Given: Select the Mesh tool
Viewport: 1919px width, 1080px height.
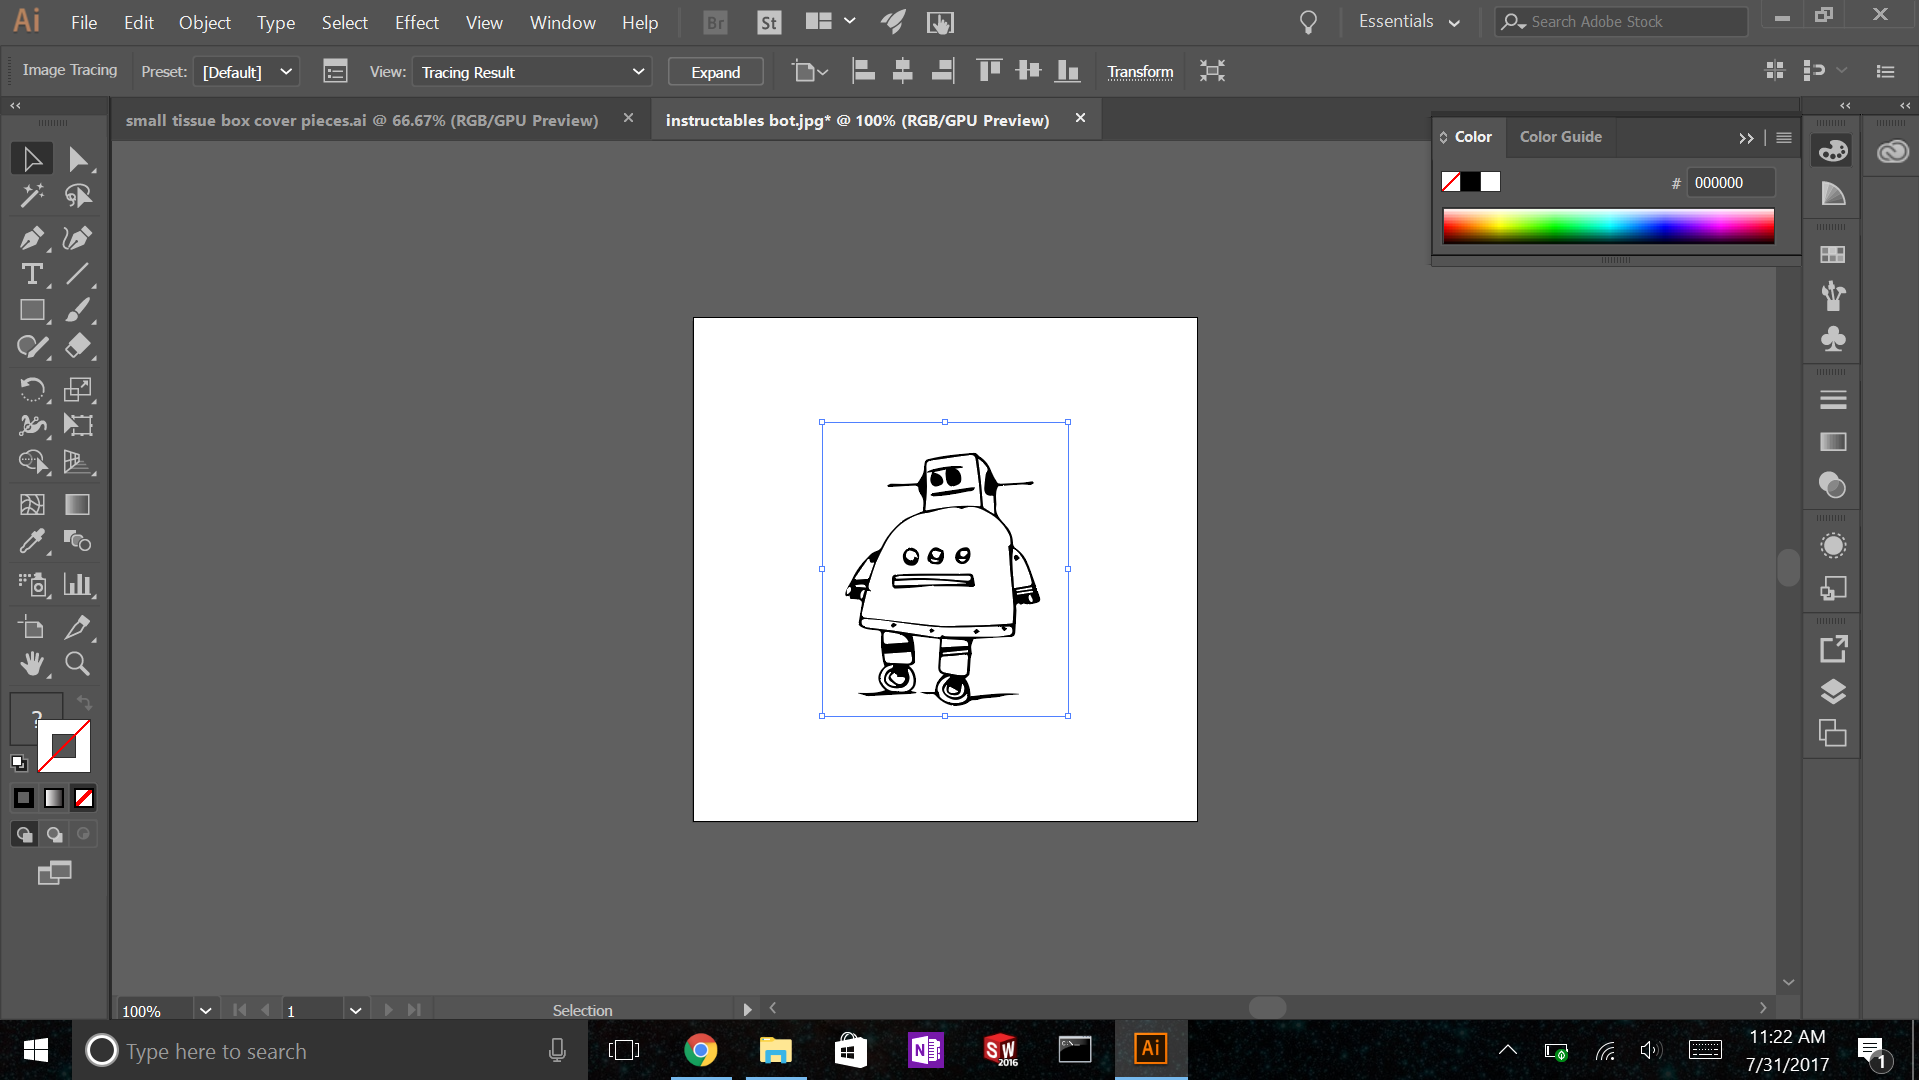Looking at the screenshot, I should (32, 505).
